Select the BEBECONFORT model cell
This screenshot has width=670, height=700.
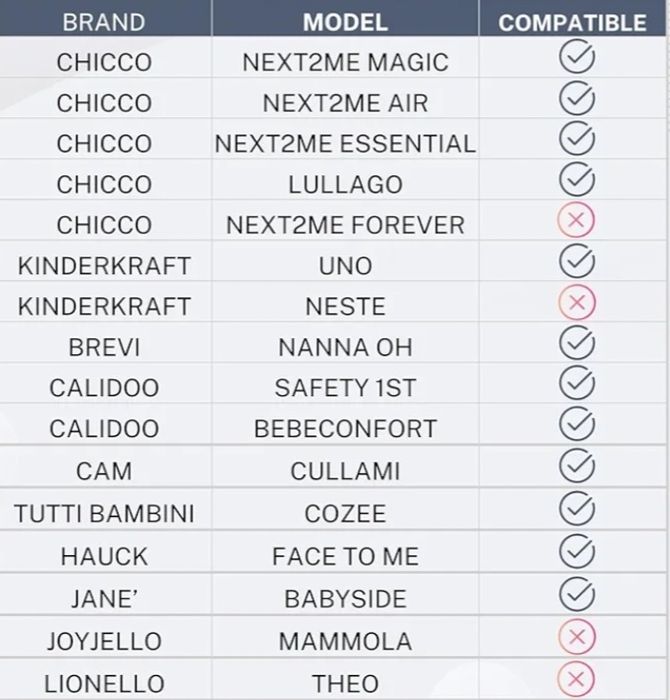pos(345,429)
